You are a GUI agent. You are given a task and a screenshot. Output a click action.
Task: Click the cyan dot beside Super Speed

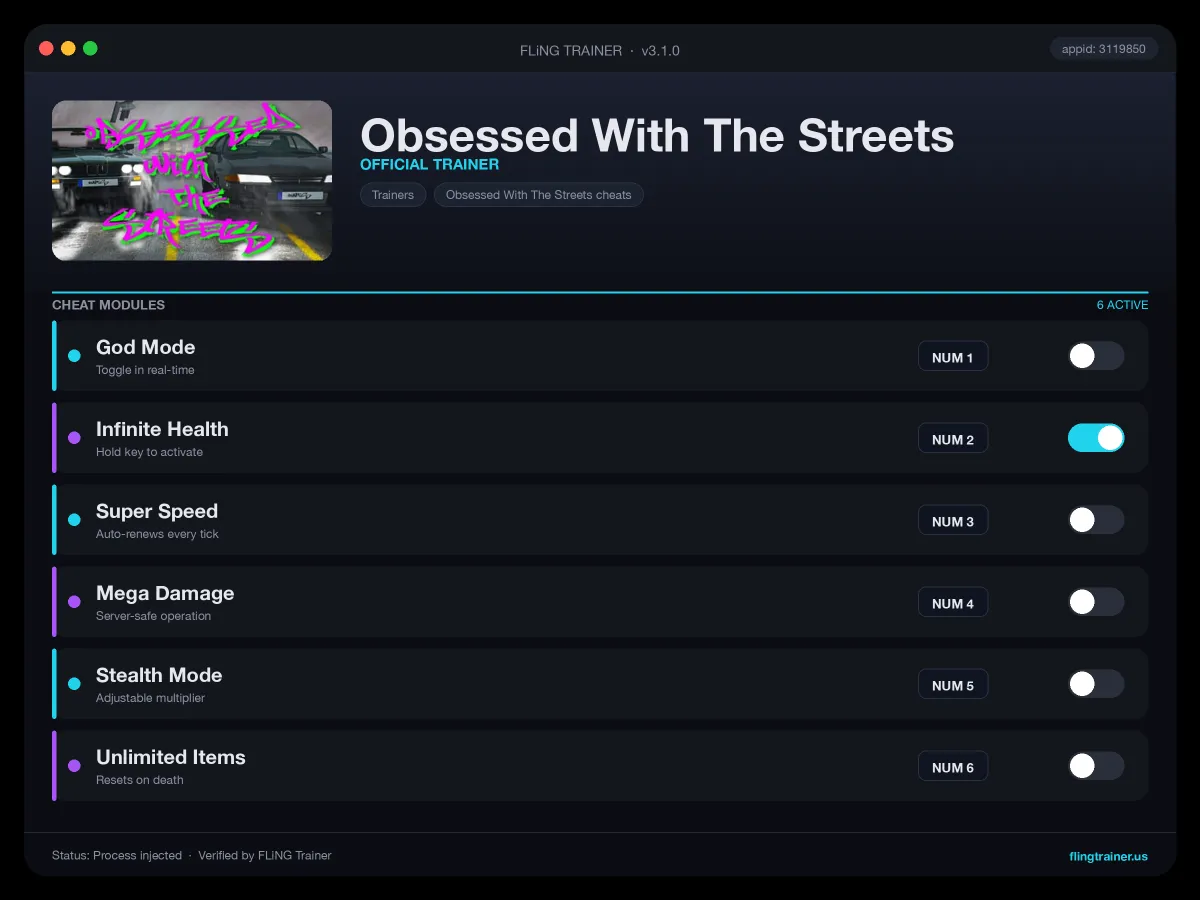click(x=74, y=520)
